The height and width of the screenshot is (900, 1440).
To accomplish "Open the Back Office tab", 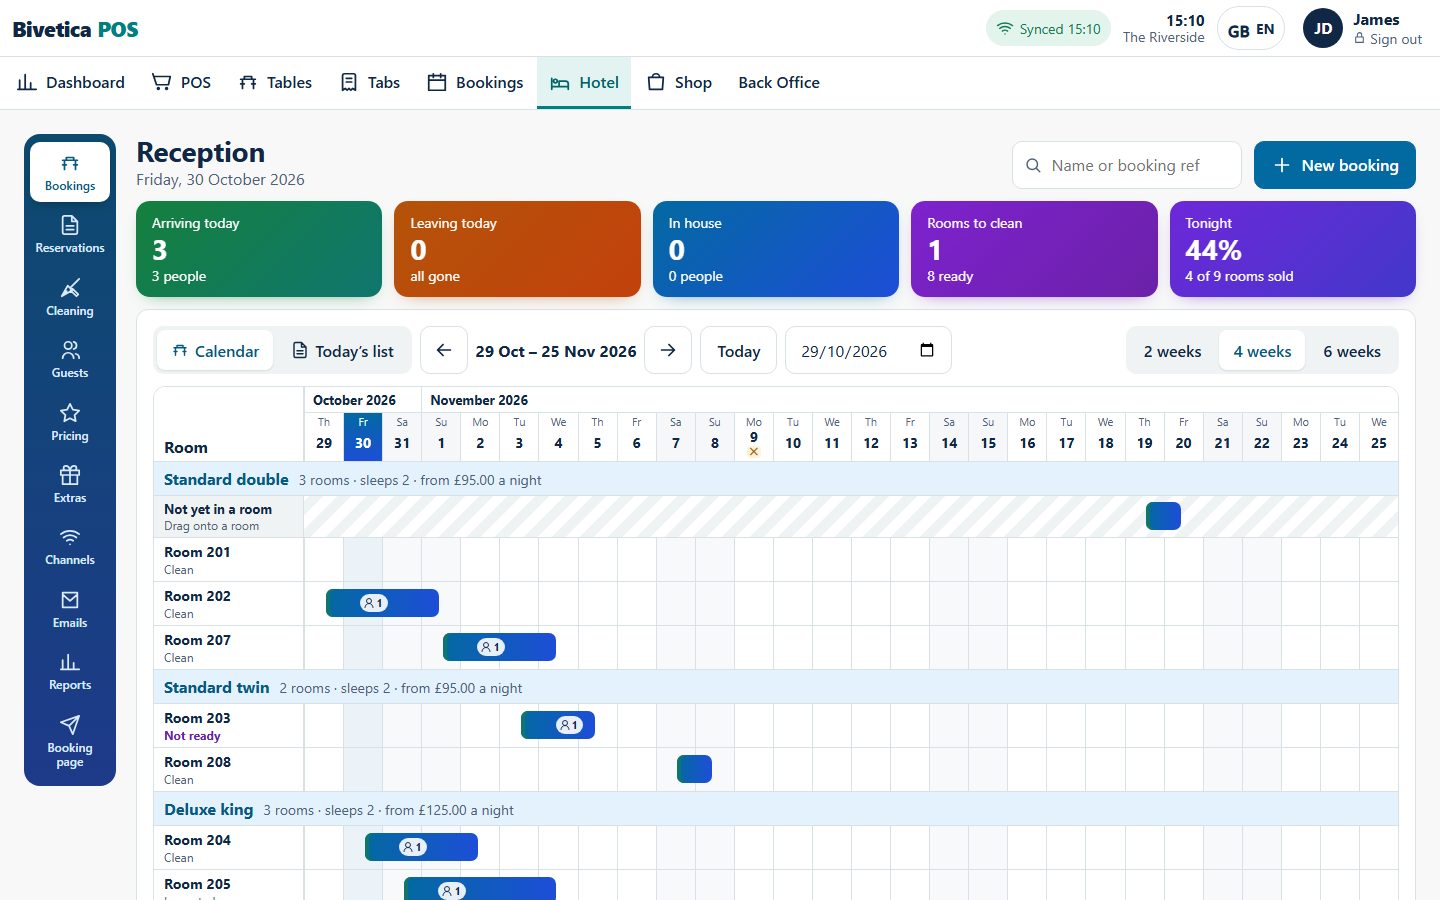I will pyautogui.click(x=779, y=82).
